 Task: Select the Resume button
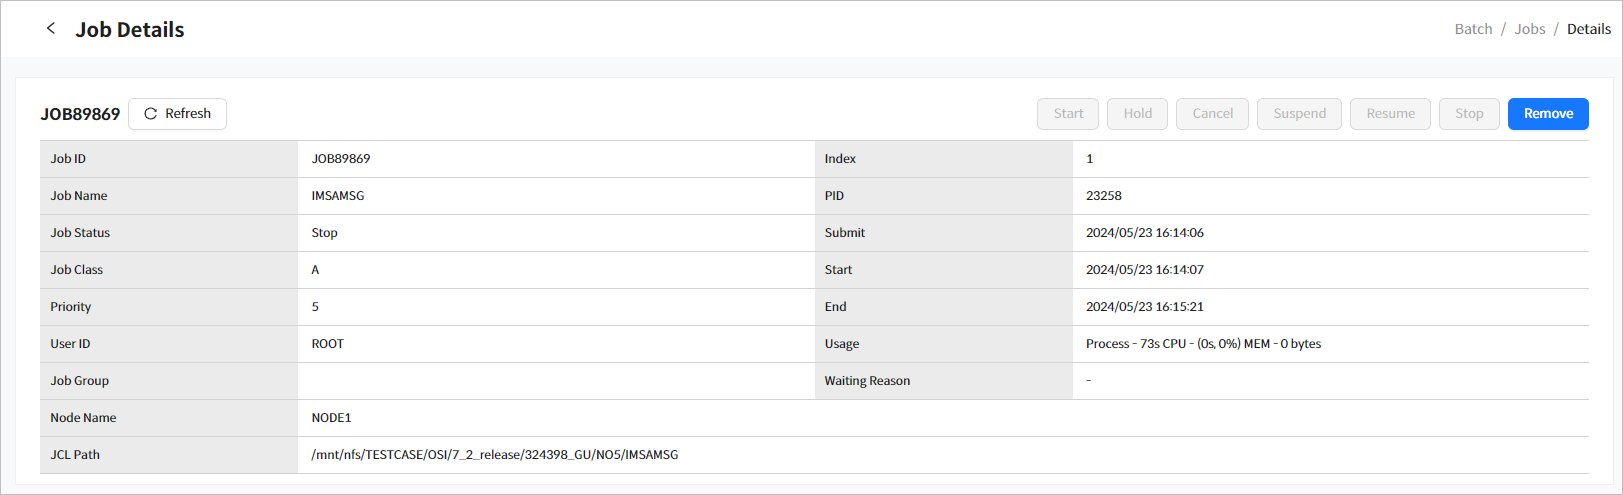click(1390, 114)
